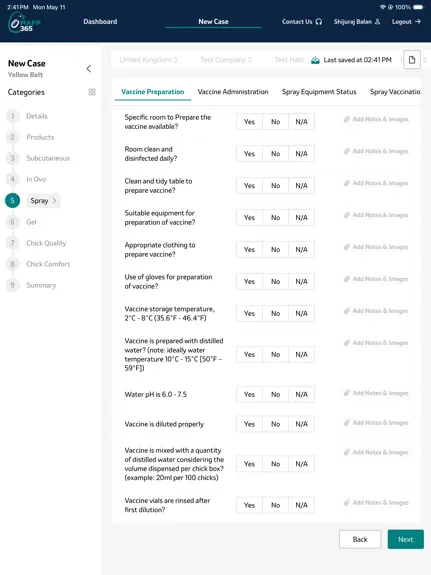
Task: Select N/A for Vaccine is diluted properly
Action: pos(302,424)
